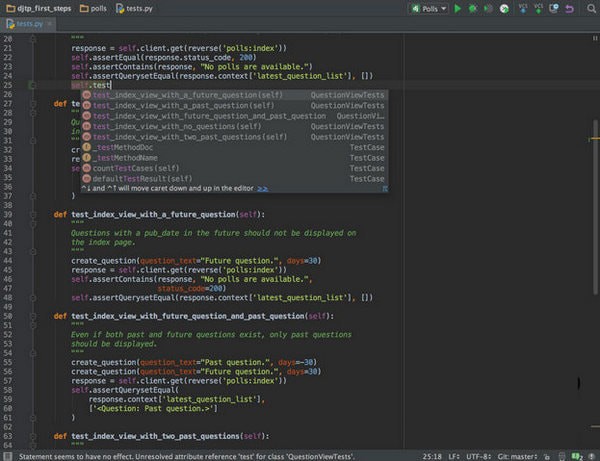Click the VCS commit changes icon
The image size is (600, 461).
540,8
